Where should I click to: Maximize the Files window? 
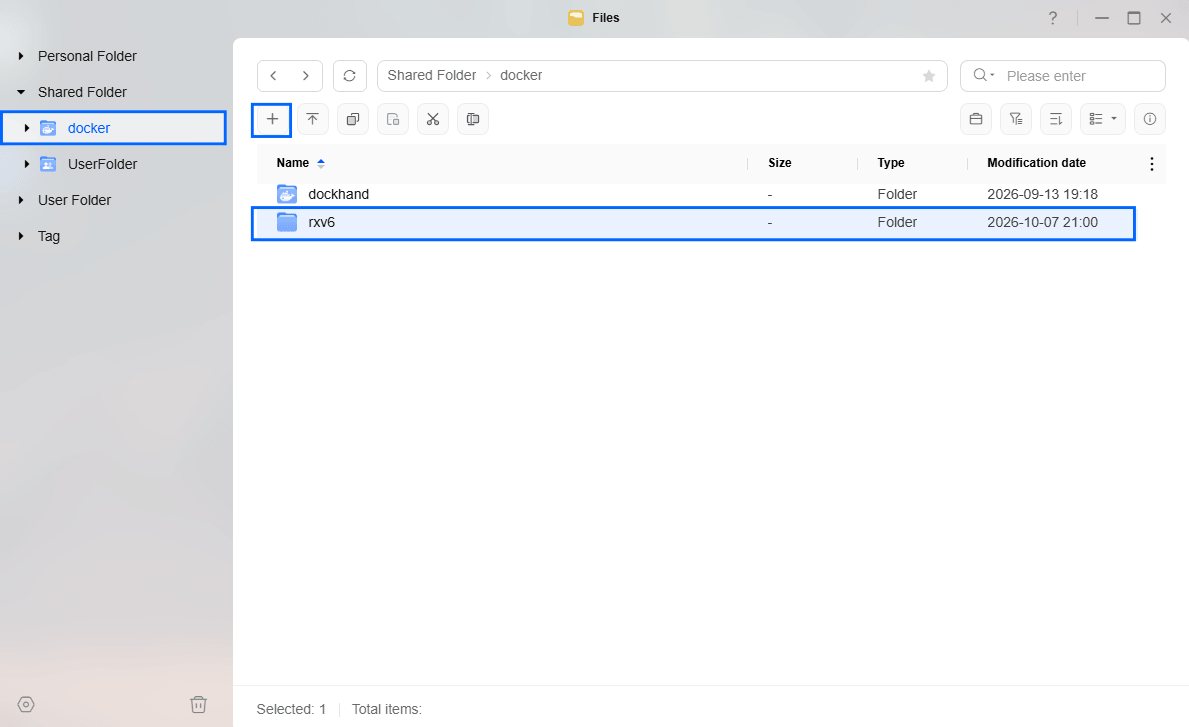tap(1134, 17)
